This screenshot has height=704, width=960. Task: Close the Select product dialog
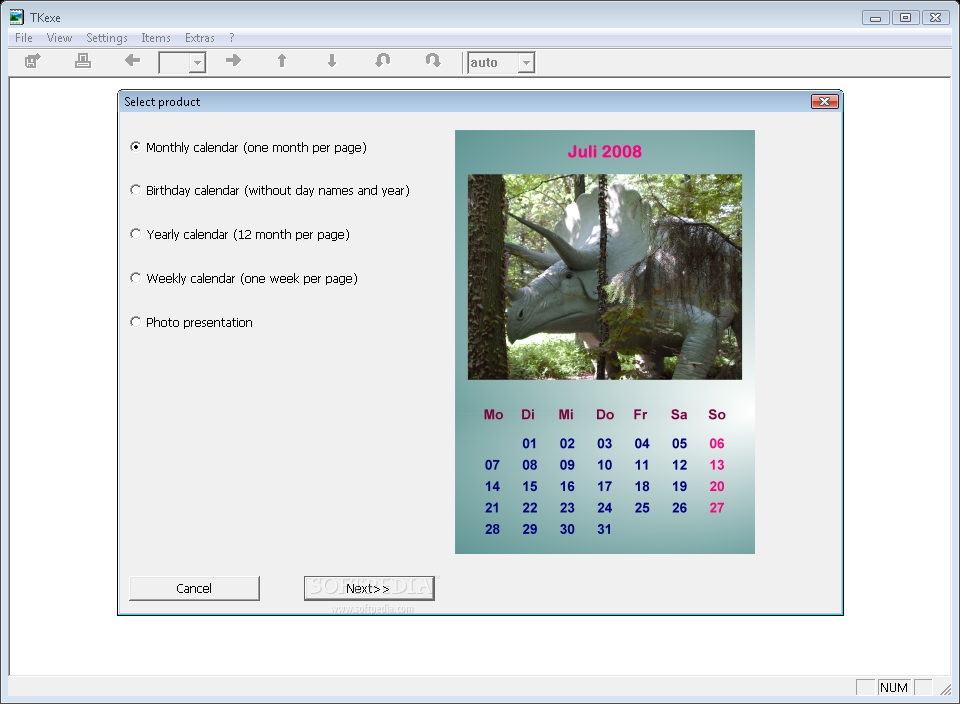coord(824,102)
